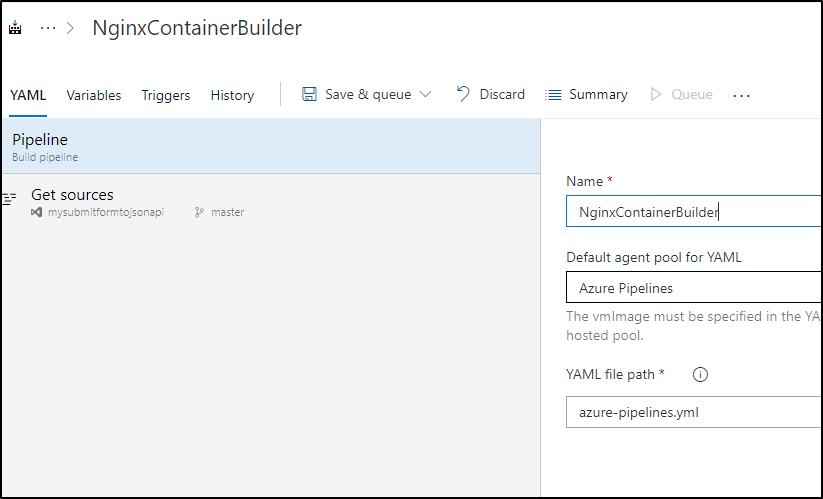Switch to the YAML tab
The image size is (823, 499).
coord(28,95)
